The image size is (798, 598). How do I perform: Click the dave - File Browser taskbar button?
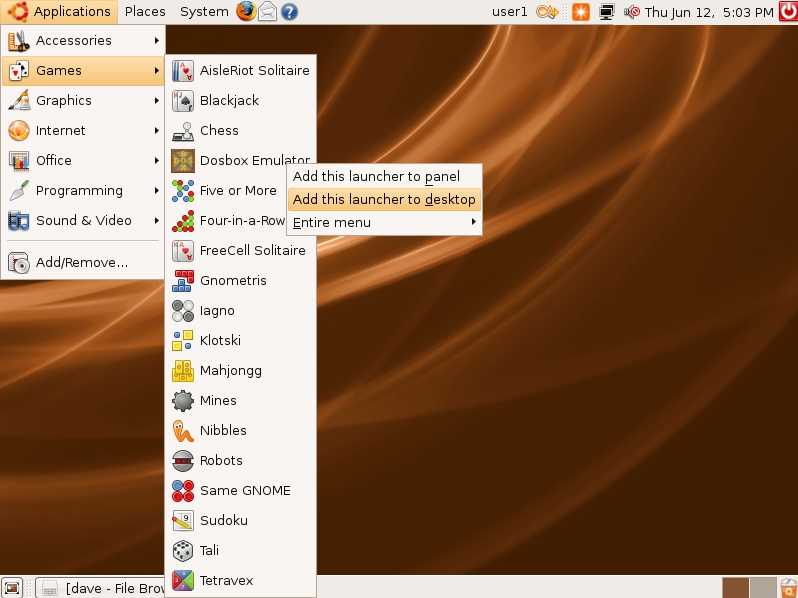click(x=100, y=588)
